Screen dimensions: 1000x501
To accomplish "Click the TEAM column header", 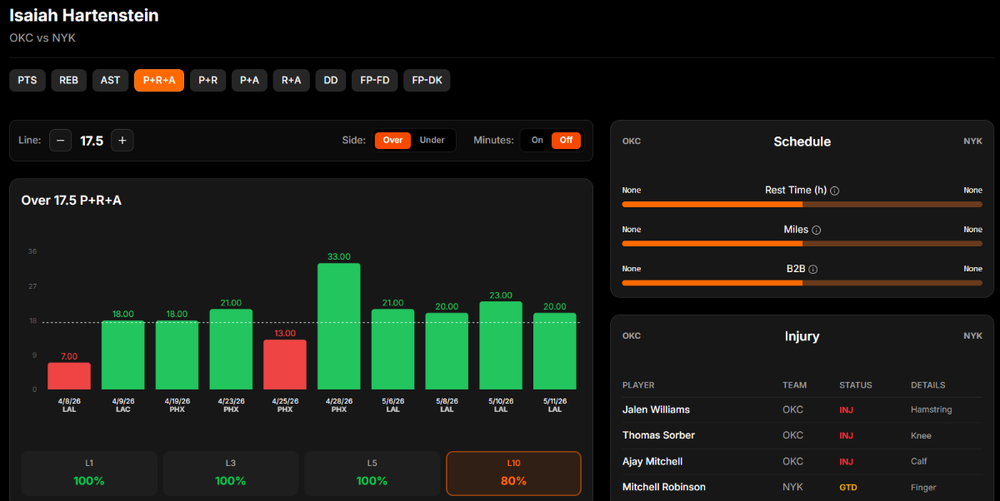I will click(795, 385).
